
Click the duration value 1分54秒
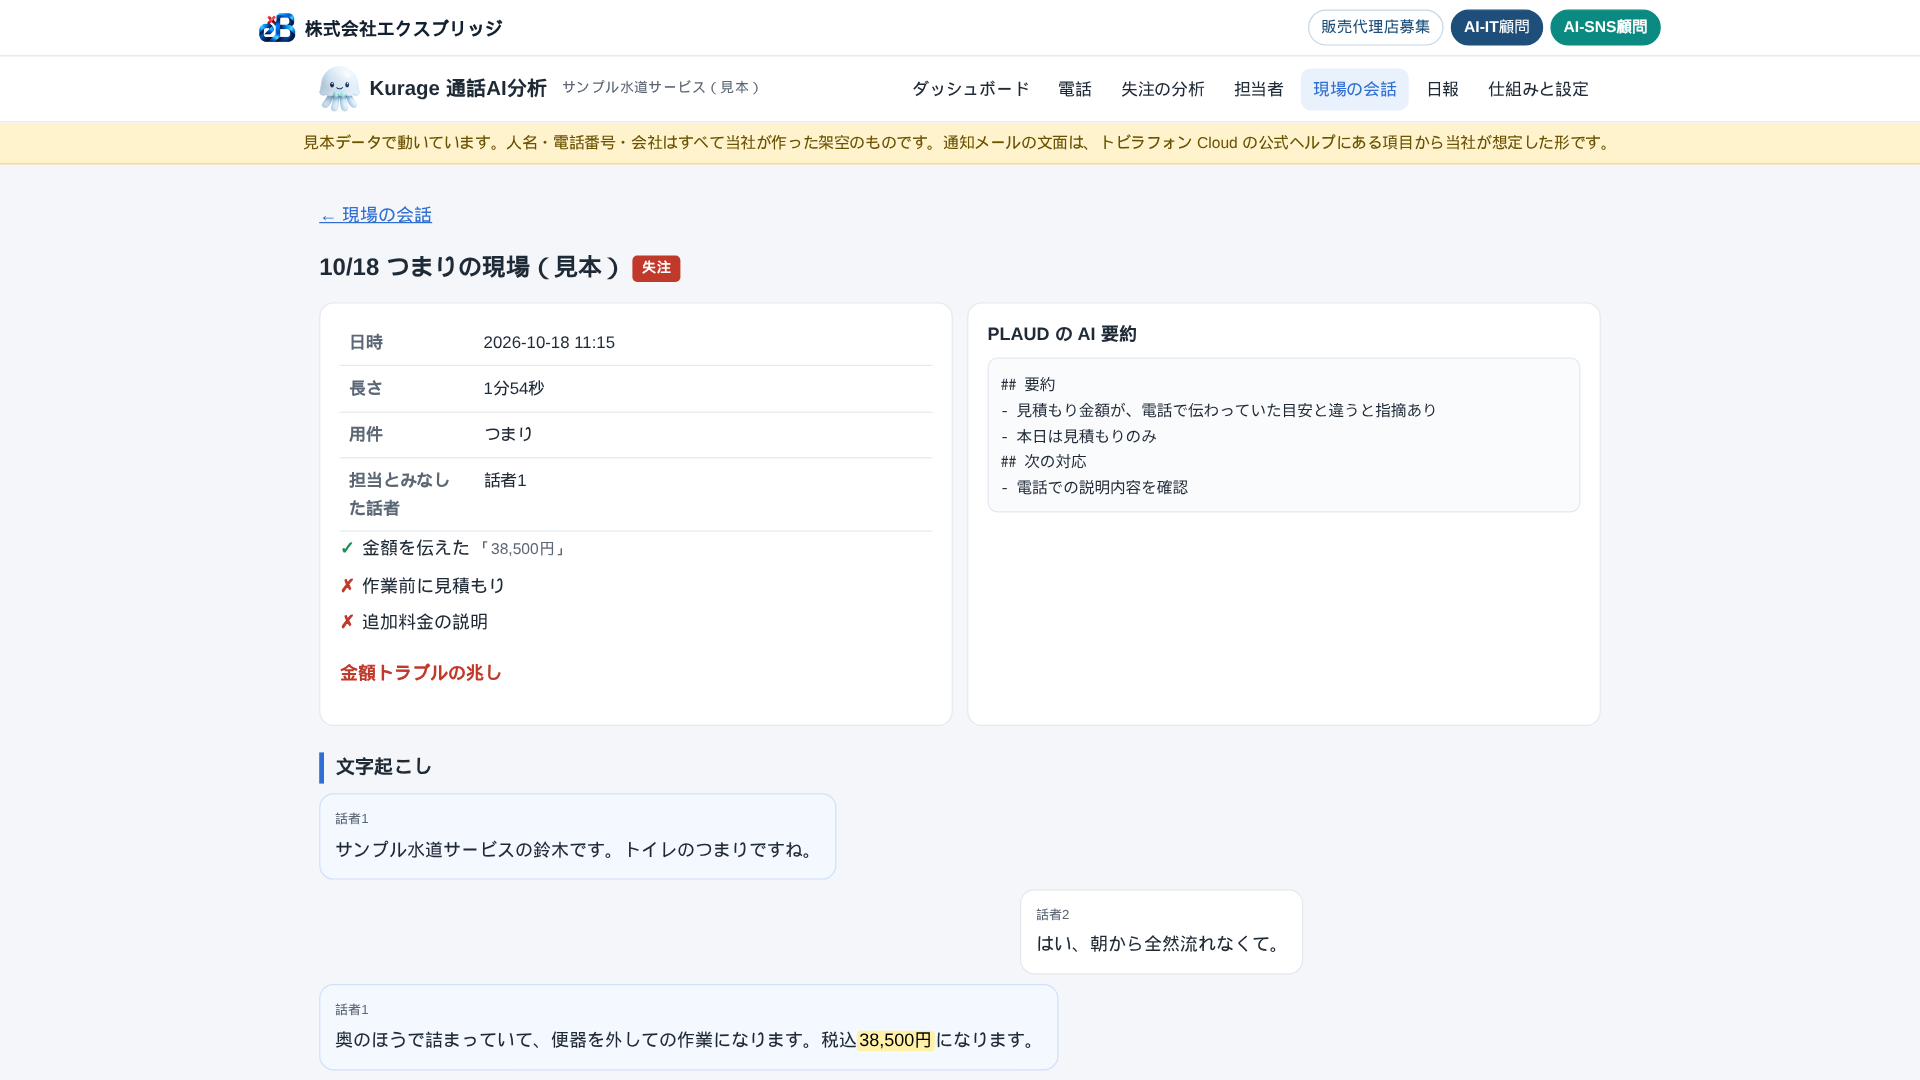(513, 388)
